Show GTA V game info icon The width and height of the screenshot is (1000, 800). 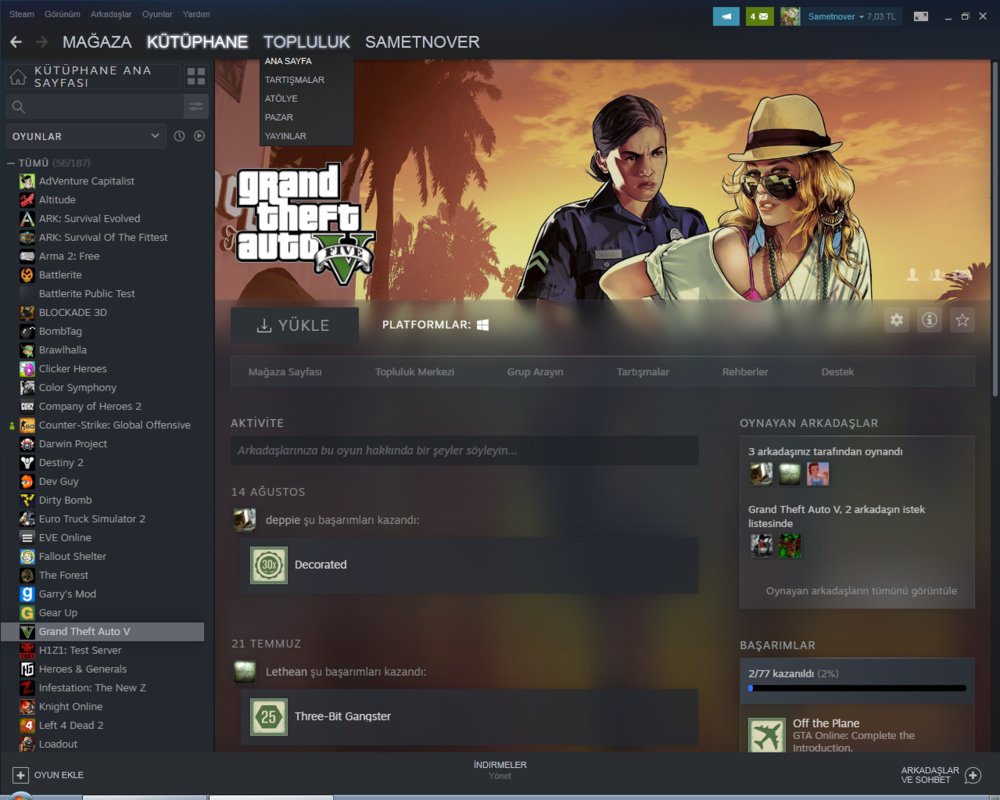[x=929, y=320]
